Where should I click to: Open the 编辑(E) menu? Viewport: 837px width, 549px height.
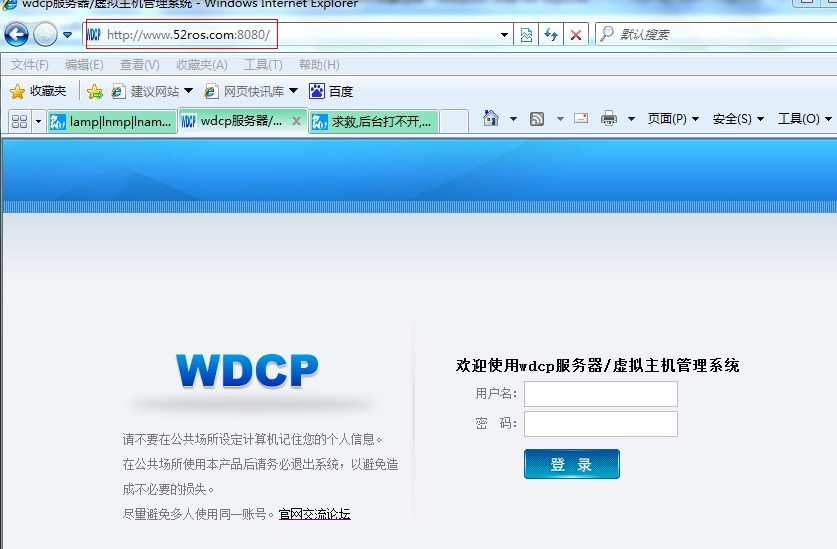click(x=84, y=65)
